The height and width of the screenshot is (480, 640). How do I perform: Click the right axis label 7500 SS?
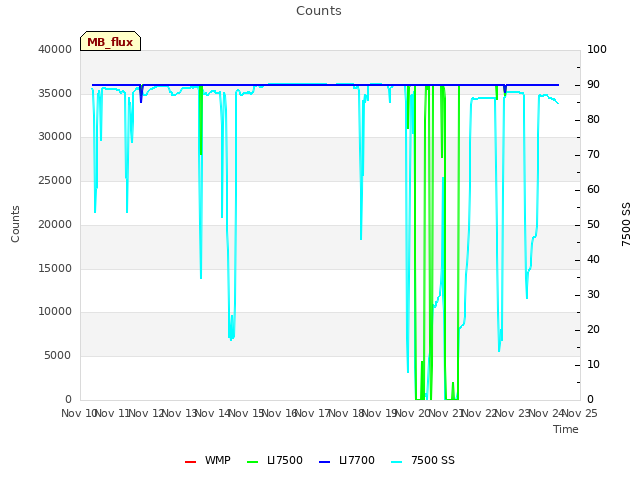[x=626, y=224]
